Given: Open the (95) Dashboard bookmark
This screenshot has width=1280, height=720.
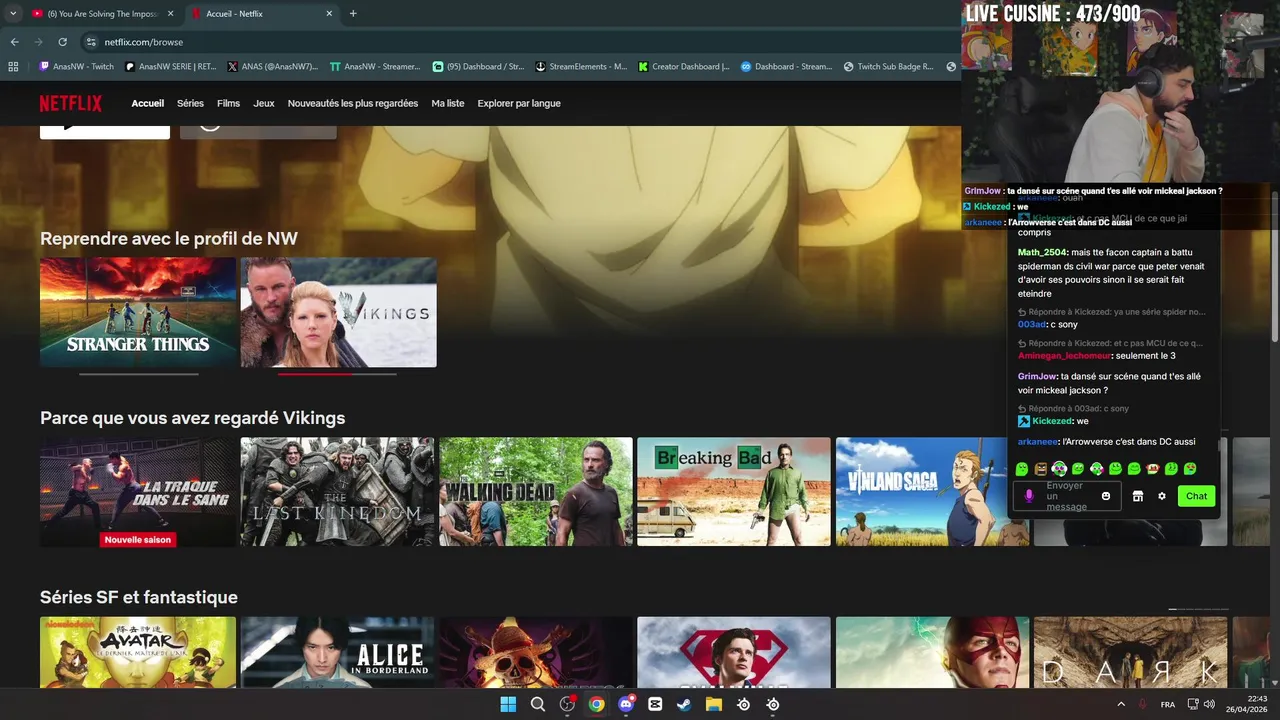Looking at the screenshot, I should click(x=478, y=67).
